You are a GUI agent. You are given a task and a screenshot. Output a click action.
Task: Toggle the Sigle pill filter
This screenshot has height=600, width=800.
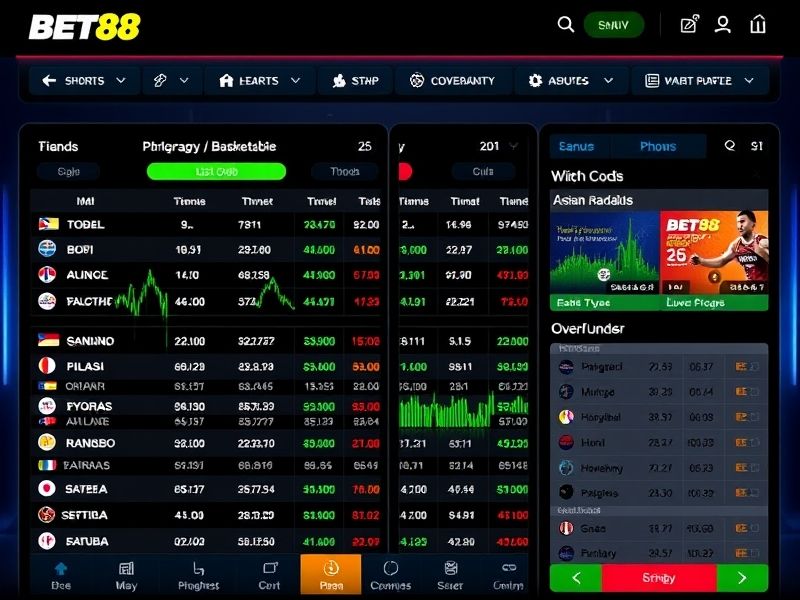point(68,171)
